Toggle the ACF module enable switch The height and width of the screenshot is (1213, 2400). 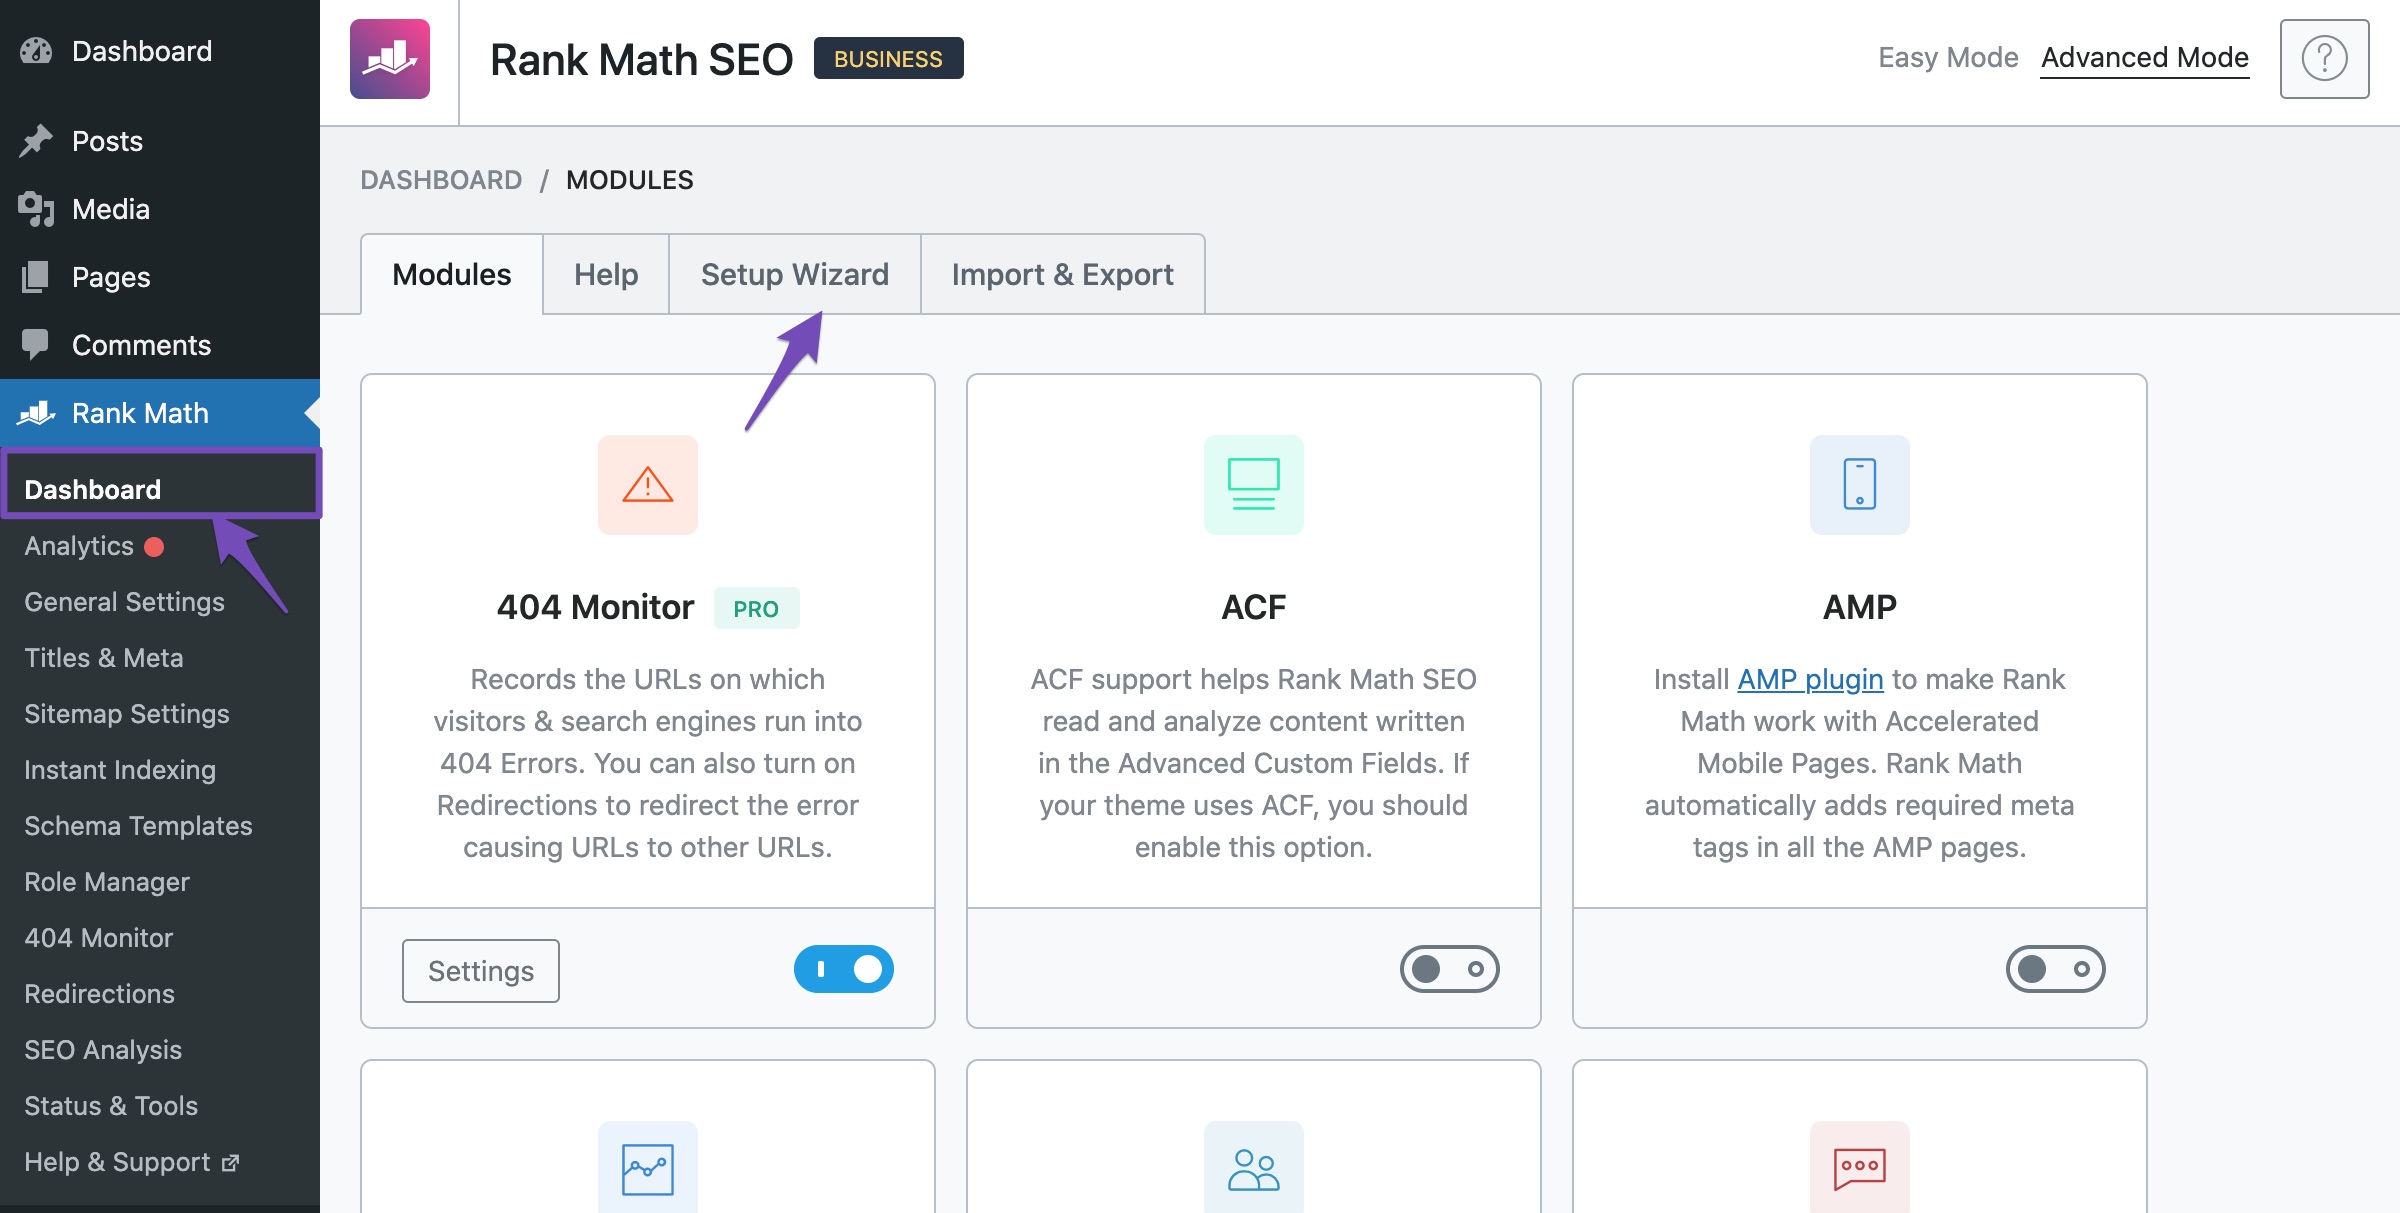[1447, 969]
